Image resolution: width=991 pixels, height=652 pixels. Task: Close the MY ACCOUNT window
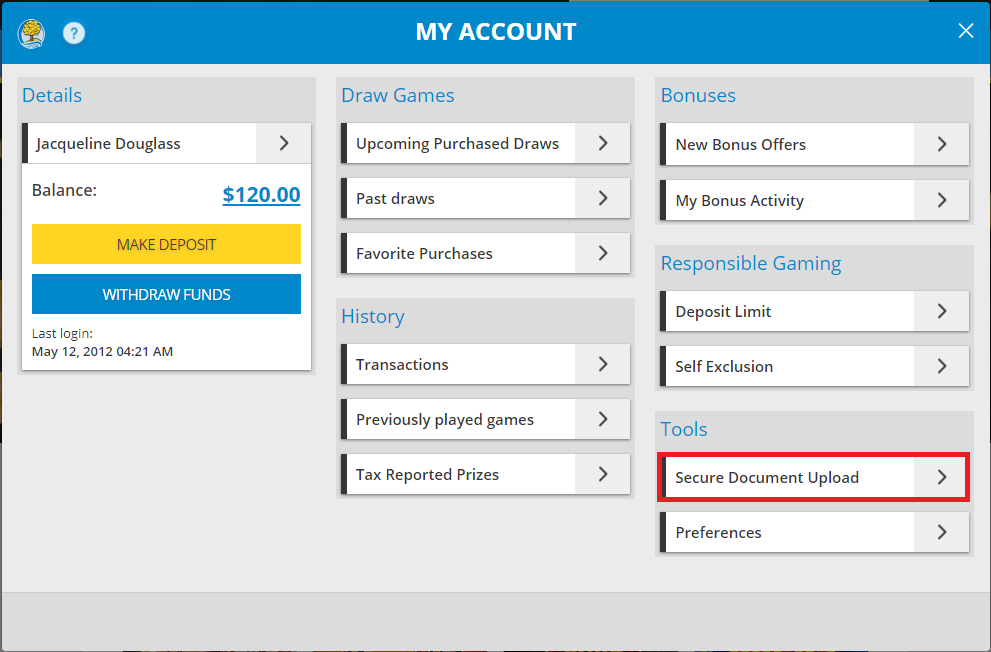coord(965,31)
